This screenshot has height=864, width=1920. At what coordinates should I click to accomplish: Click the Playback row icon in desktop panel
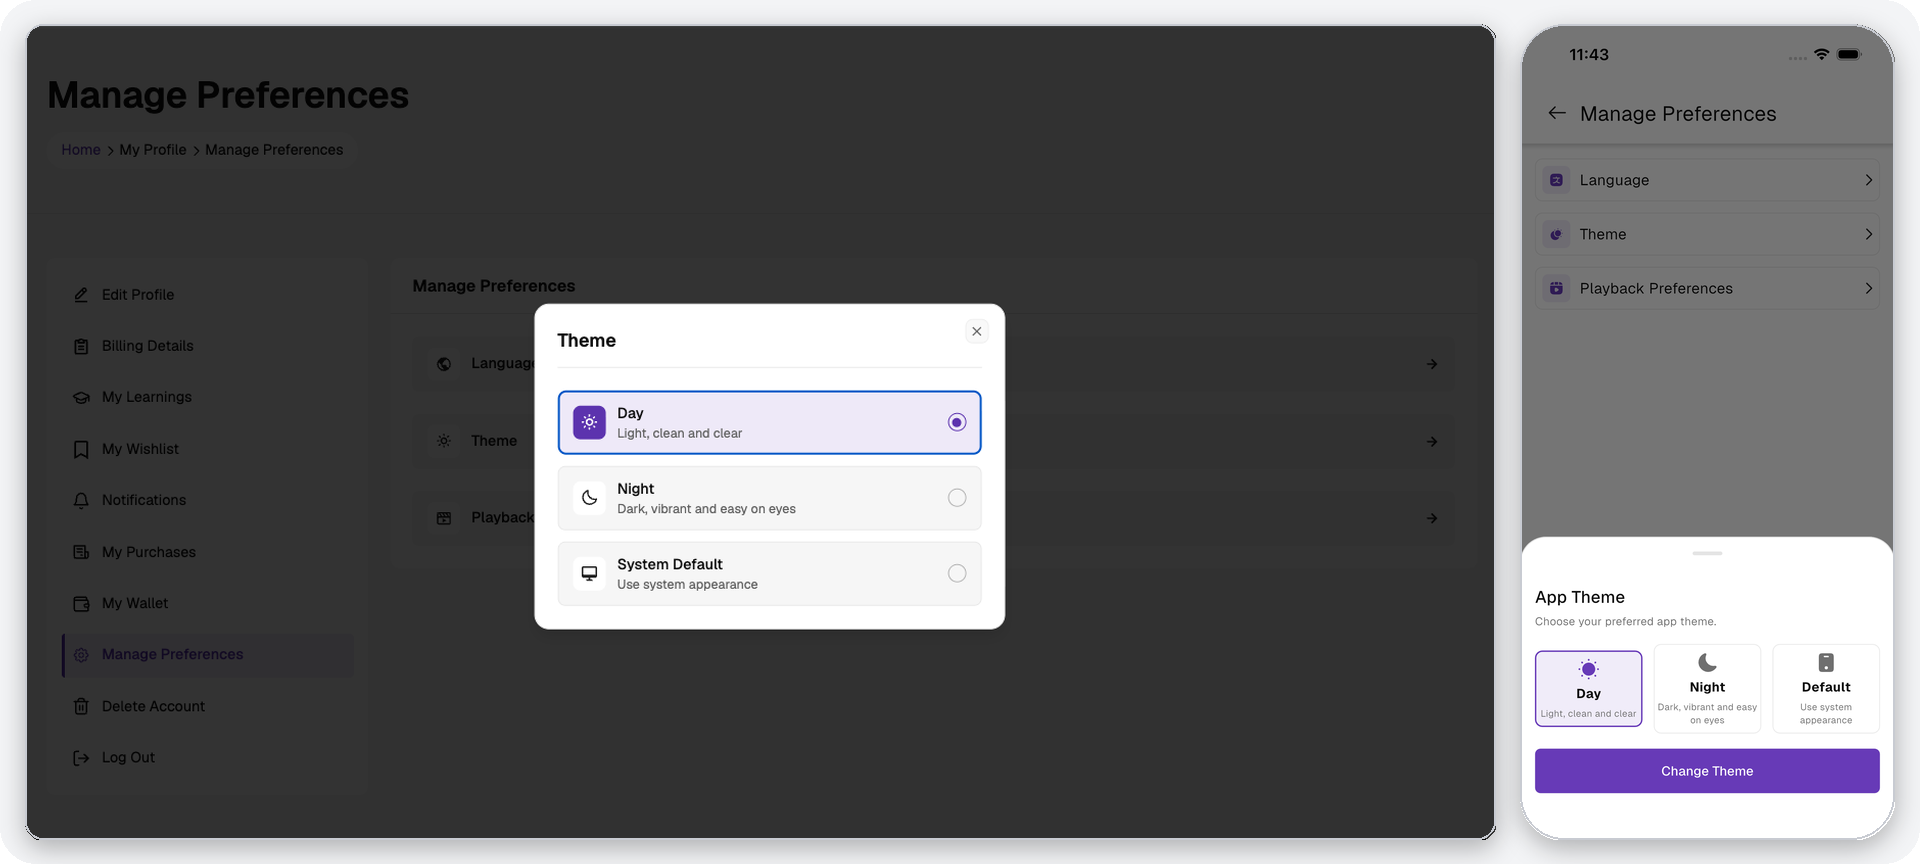[x=444, y=518]
